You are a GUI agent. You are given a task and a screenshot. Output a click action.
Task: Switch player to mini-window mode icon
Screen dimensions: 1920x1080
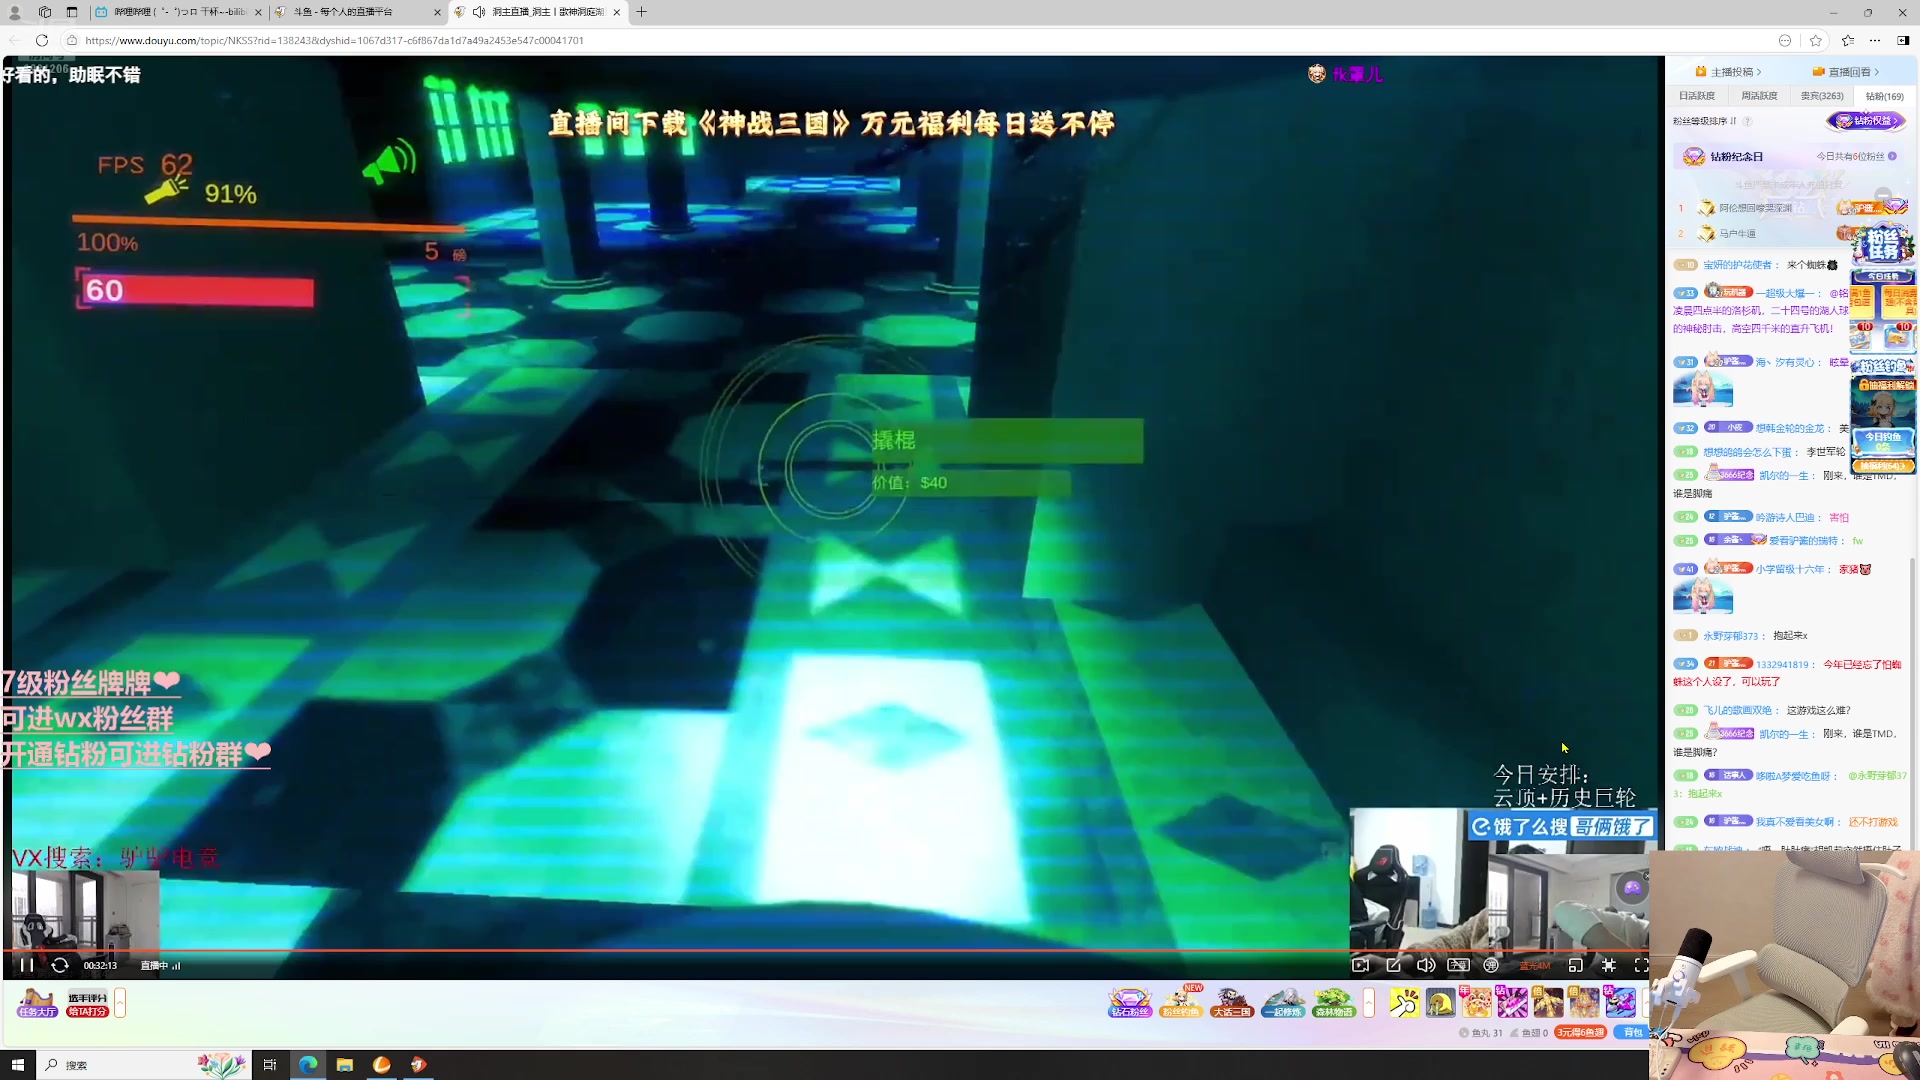1575,965
